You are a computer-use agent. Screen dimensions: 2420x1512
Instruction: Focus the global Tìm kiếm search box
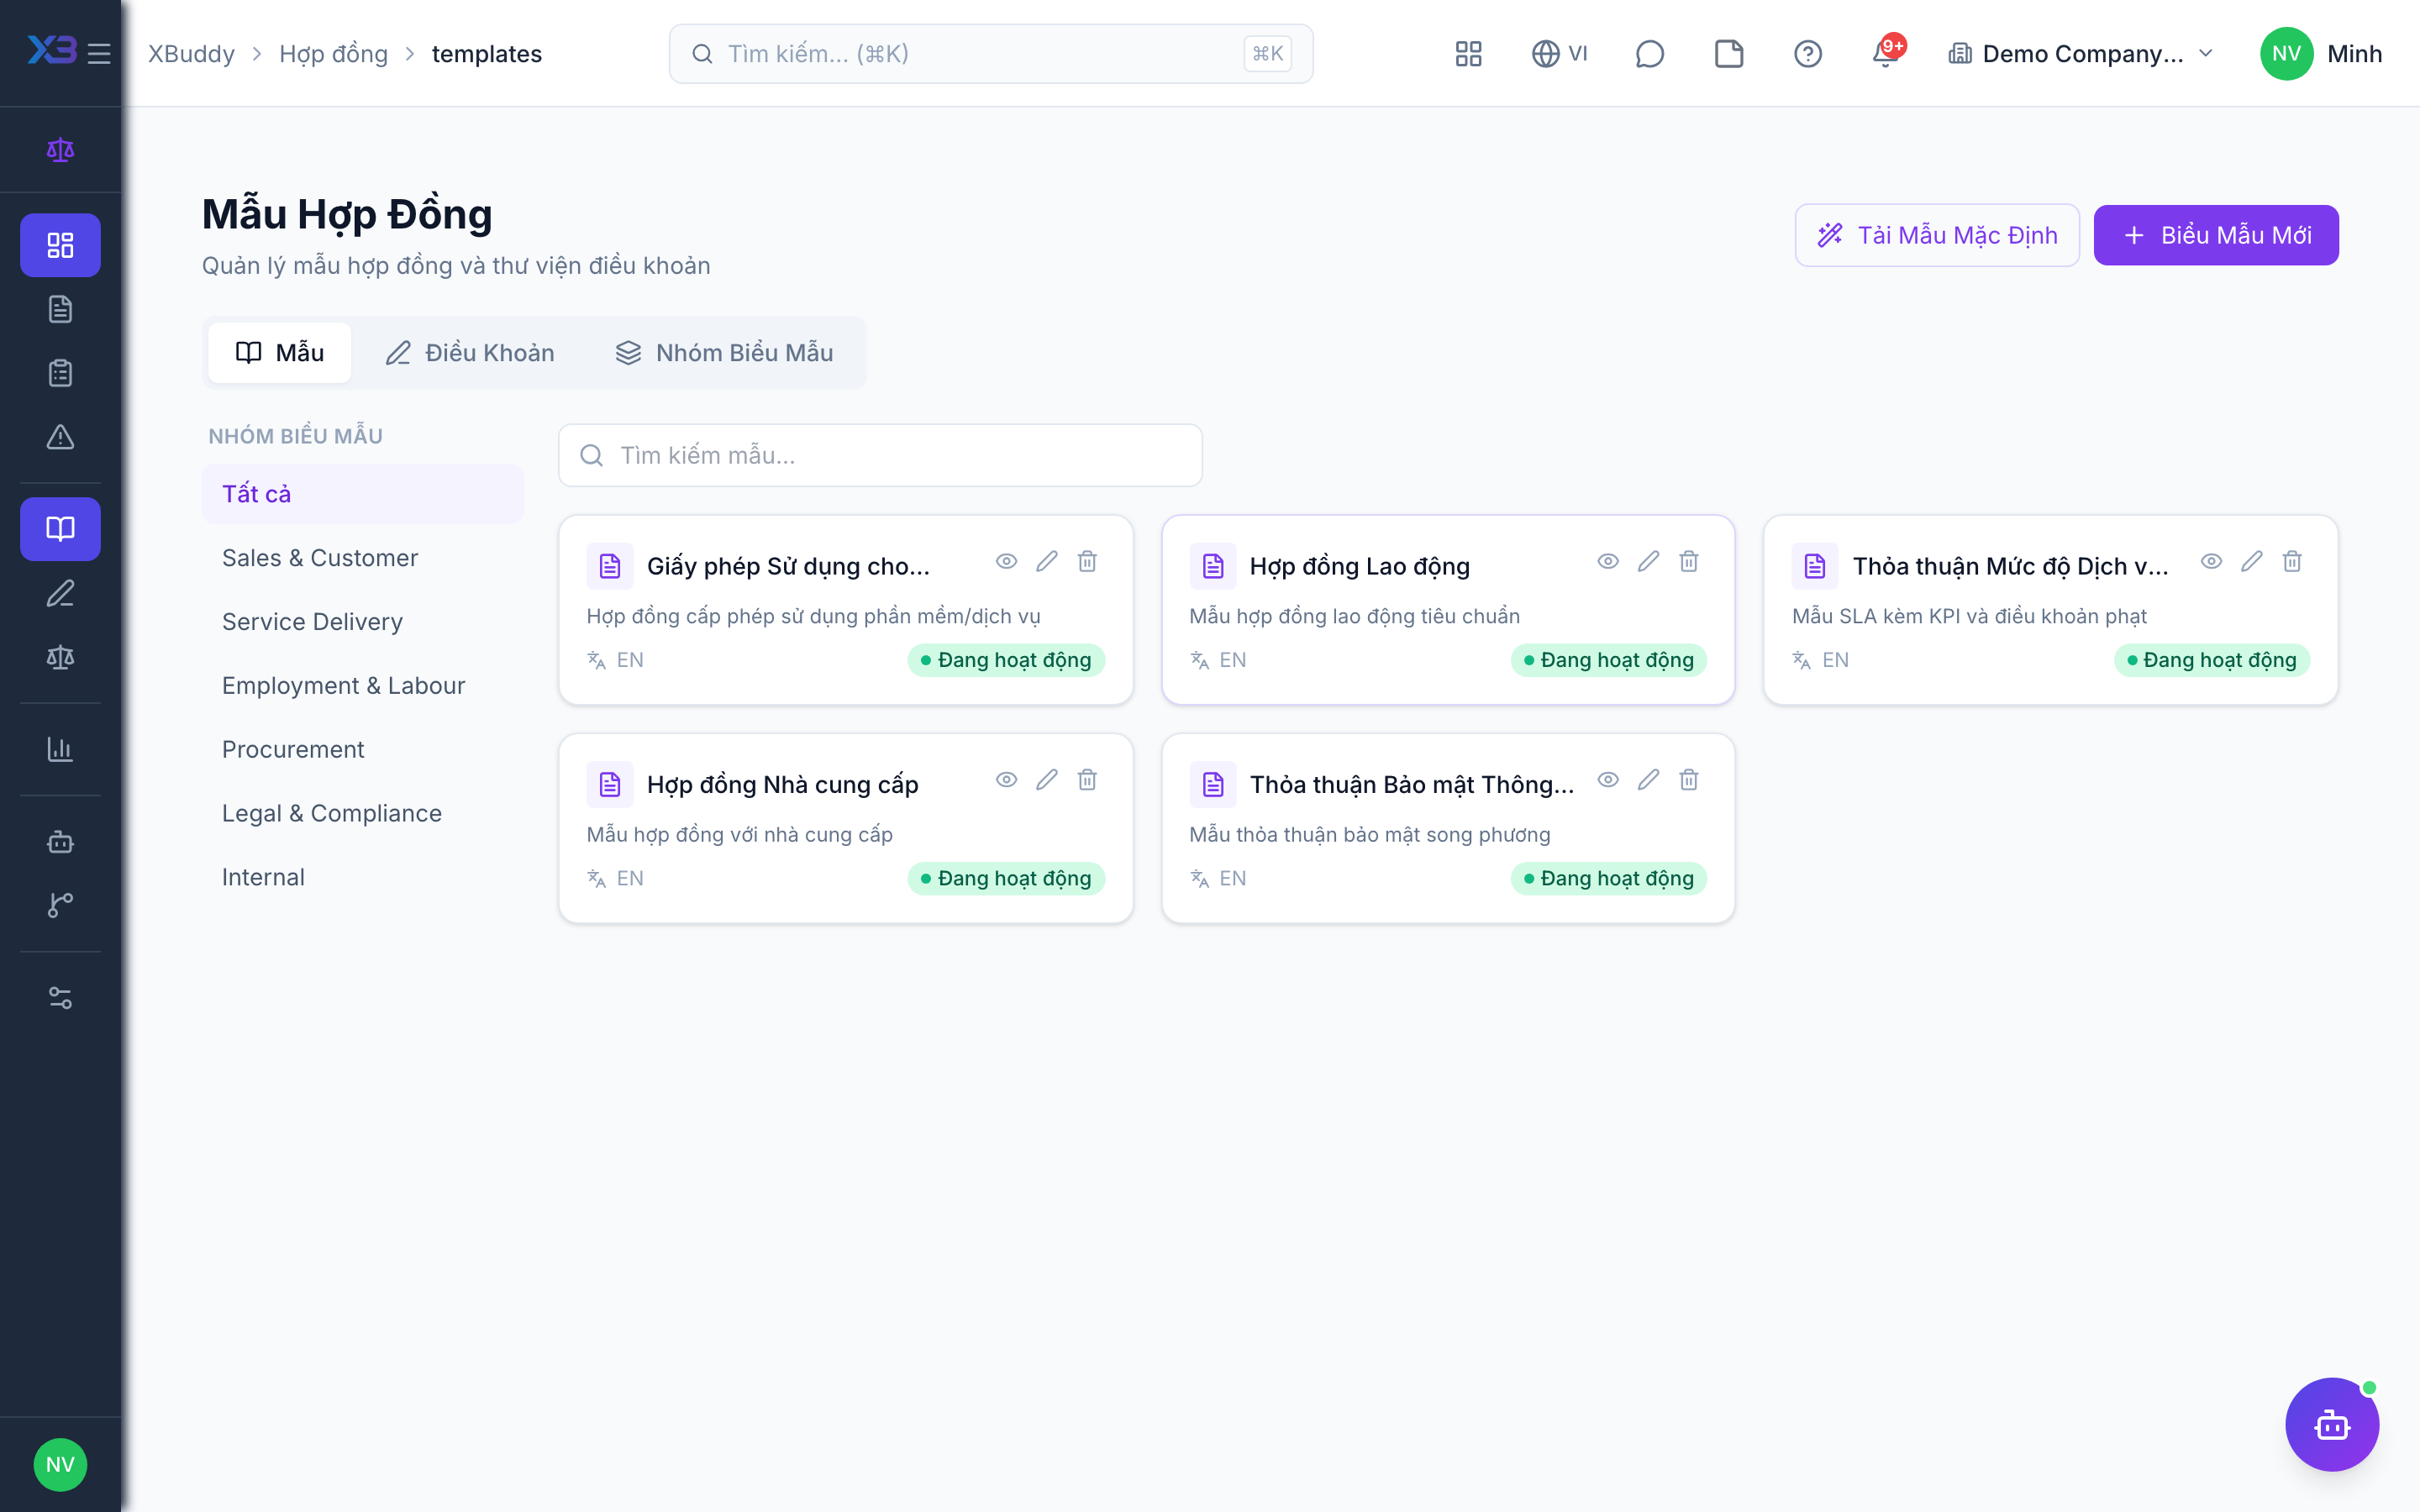(990, 53)
